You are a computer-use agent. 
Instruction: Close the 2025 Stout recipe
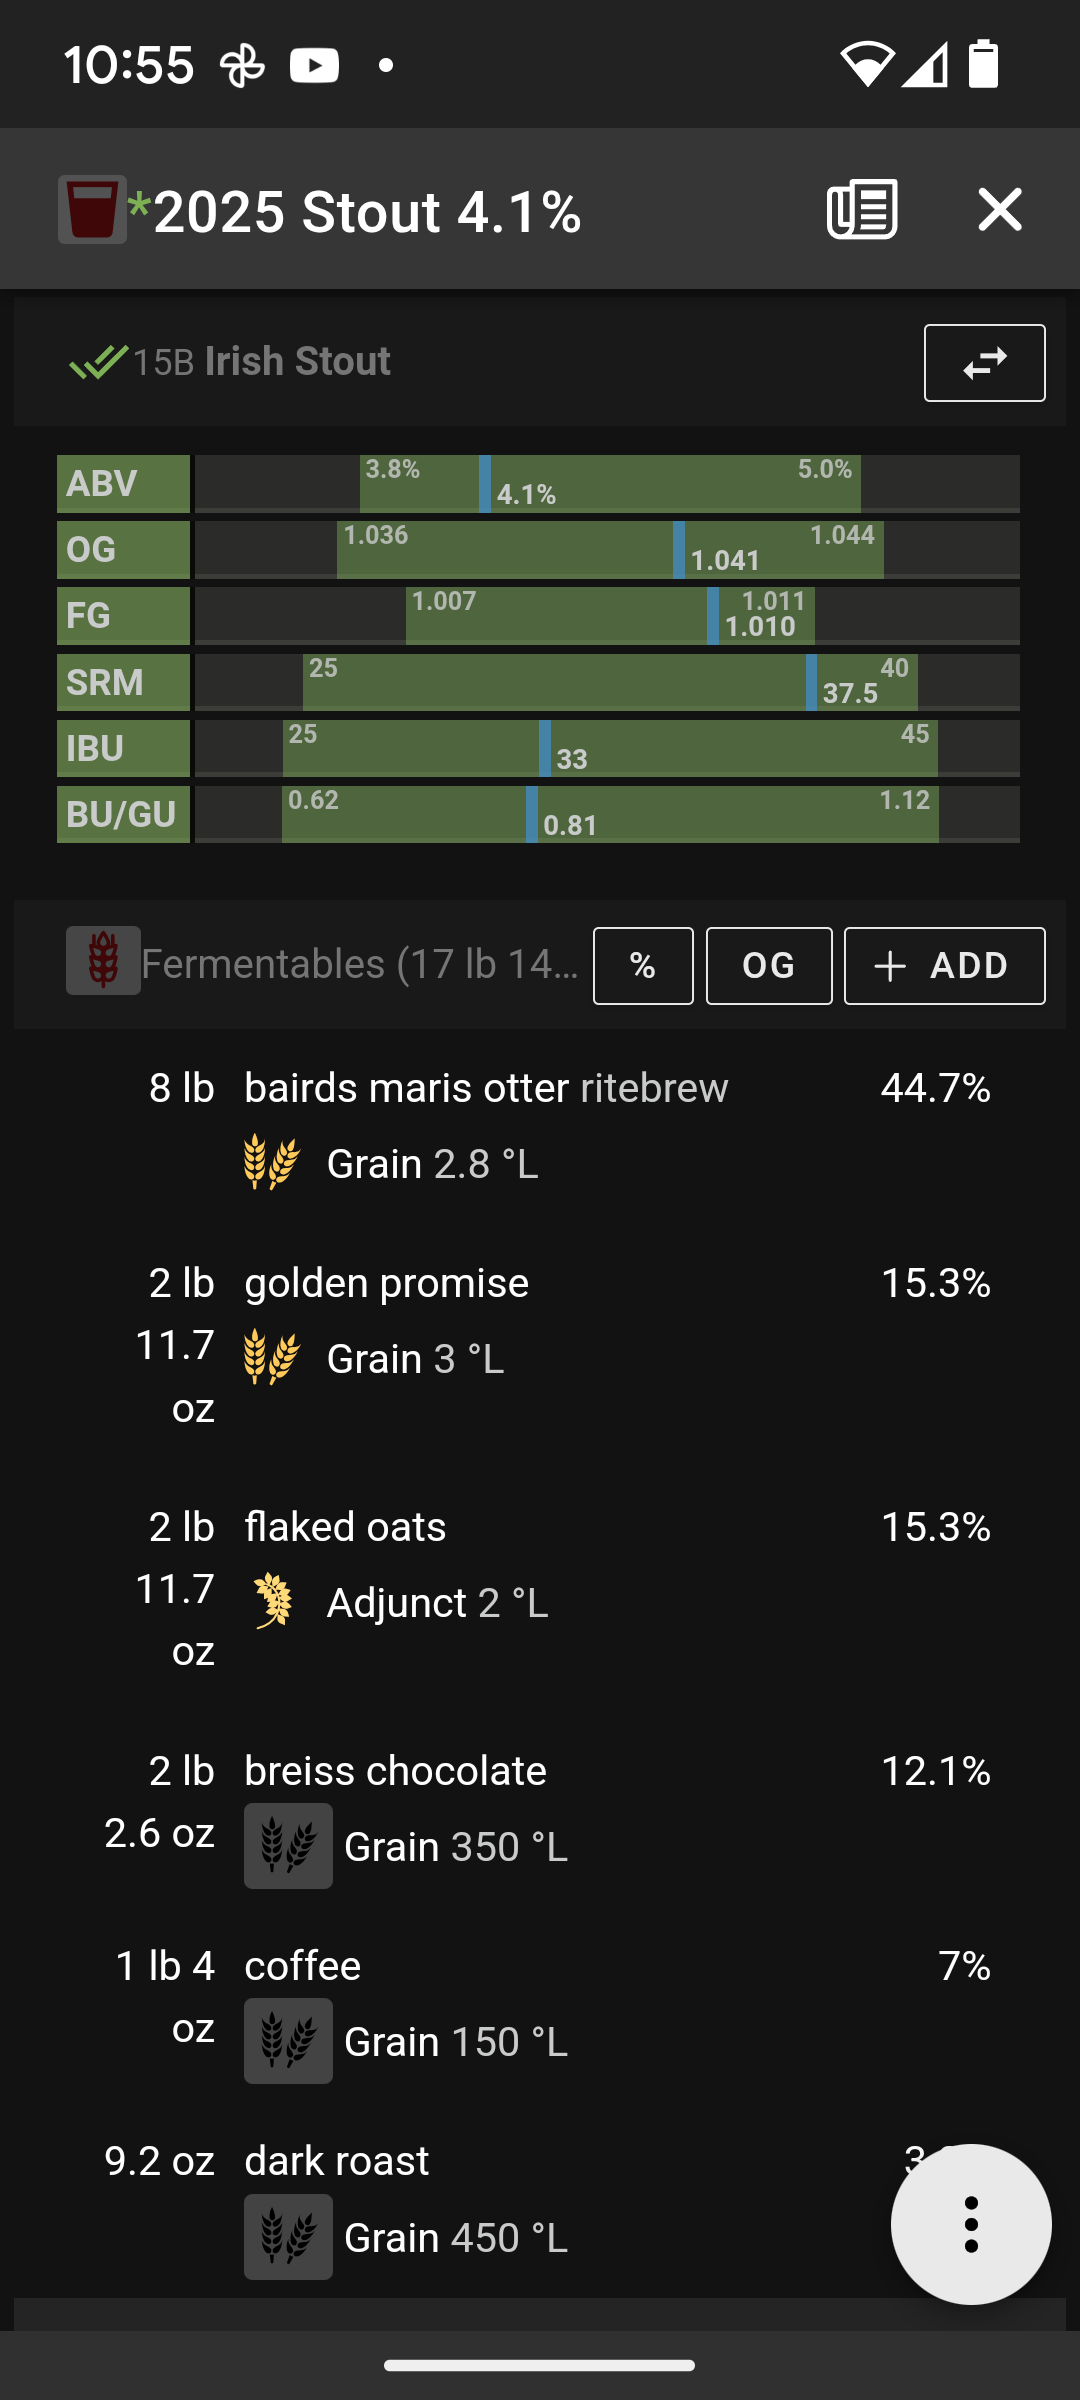coord(1000,210)
